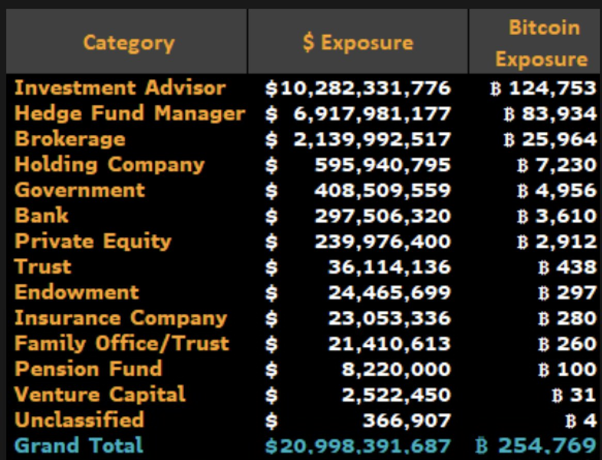Click the Grand Total row label
Screen dimensions: 602x460
click(x=79, y=445)
